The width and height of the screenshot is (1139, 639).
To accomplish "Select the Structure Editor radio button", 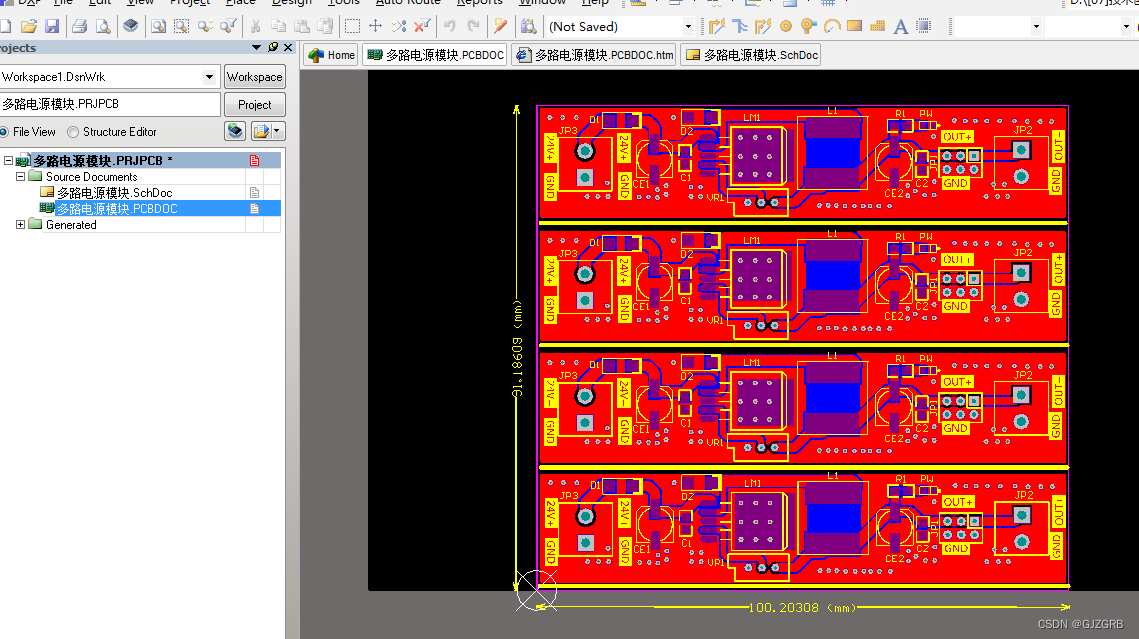I will [73, 132].
